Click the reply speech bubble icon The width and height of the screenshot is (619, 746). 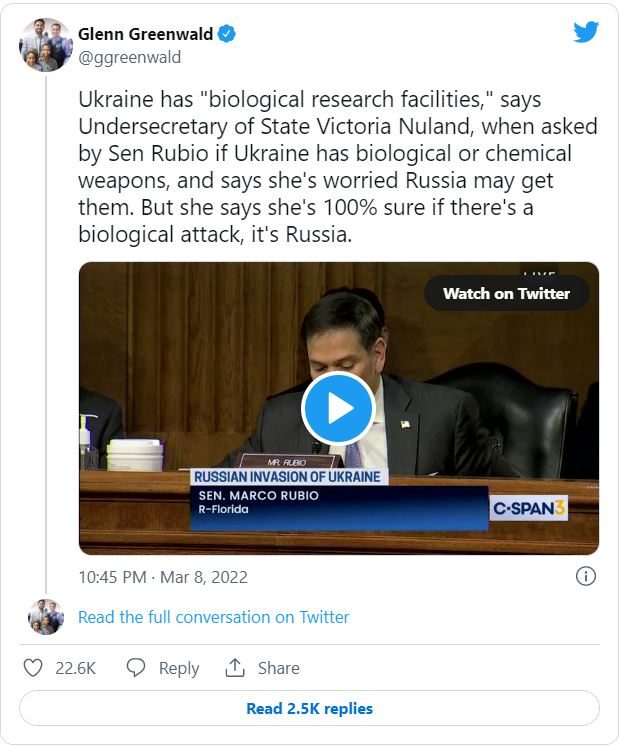click(x=136, y=668)
